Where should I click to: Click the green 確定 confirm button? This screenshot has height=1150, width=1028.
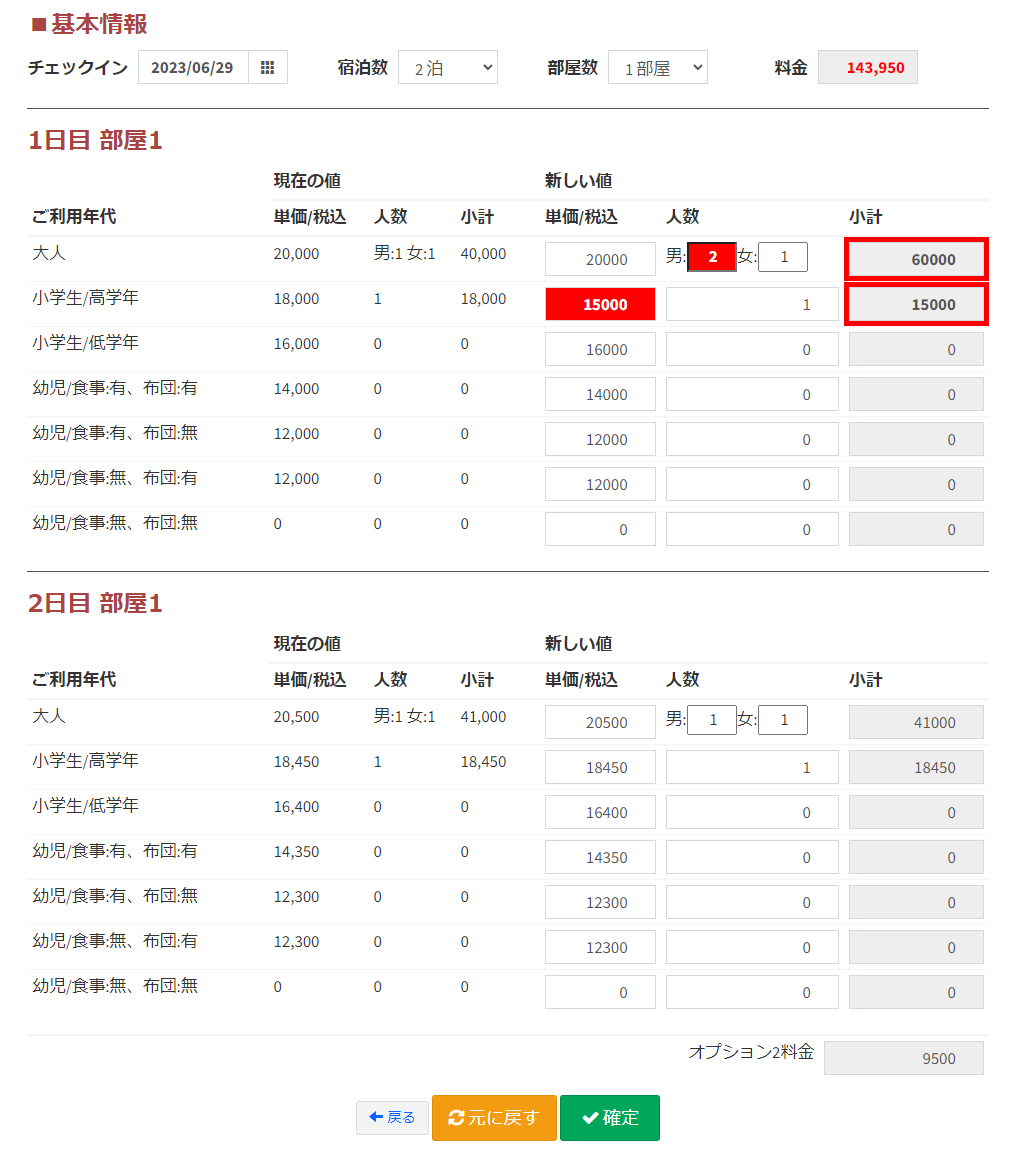(610, 1118)
